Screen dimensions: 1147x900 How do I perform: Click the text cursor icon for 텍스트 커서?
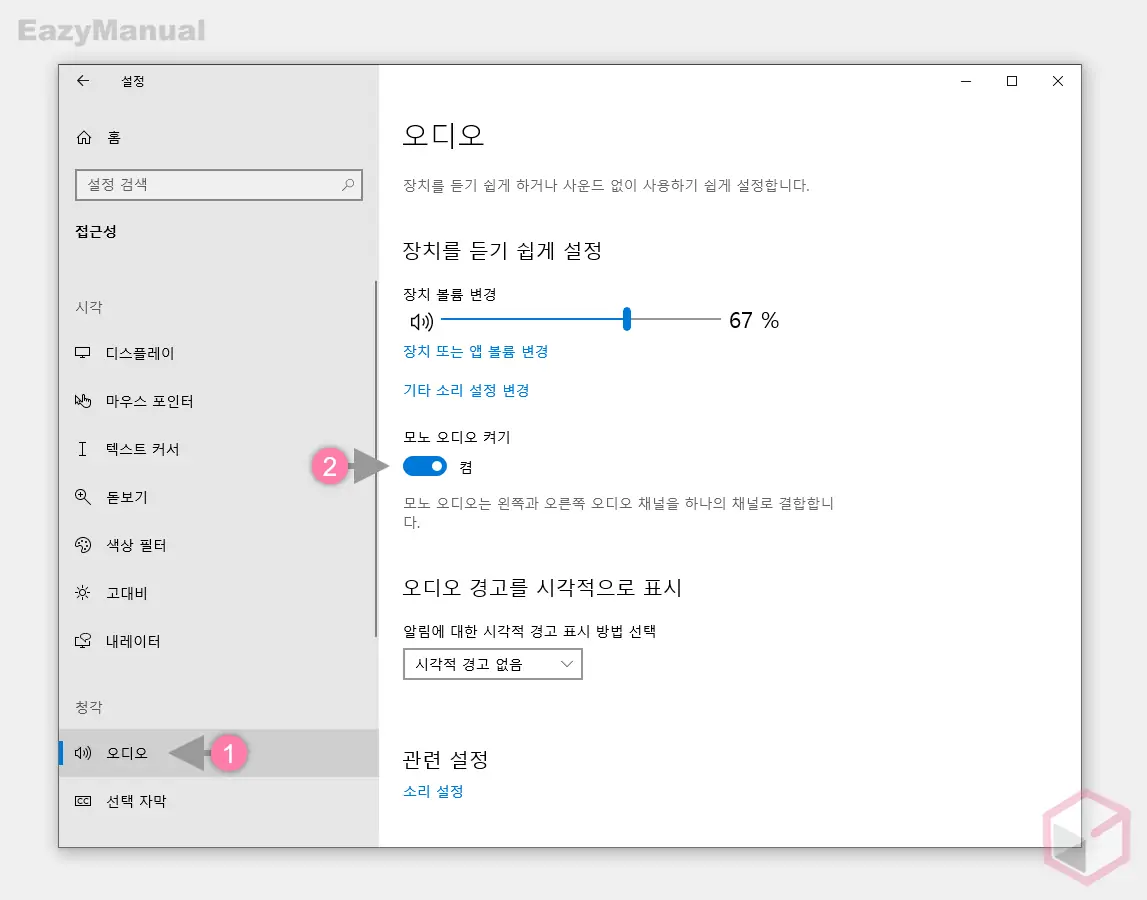pyautogui.click(x=83, y=449)
